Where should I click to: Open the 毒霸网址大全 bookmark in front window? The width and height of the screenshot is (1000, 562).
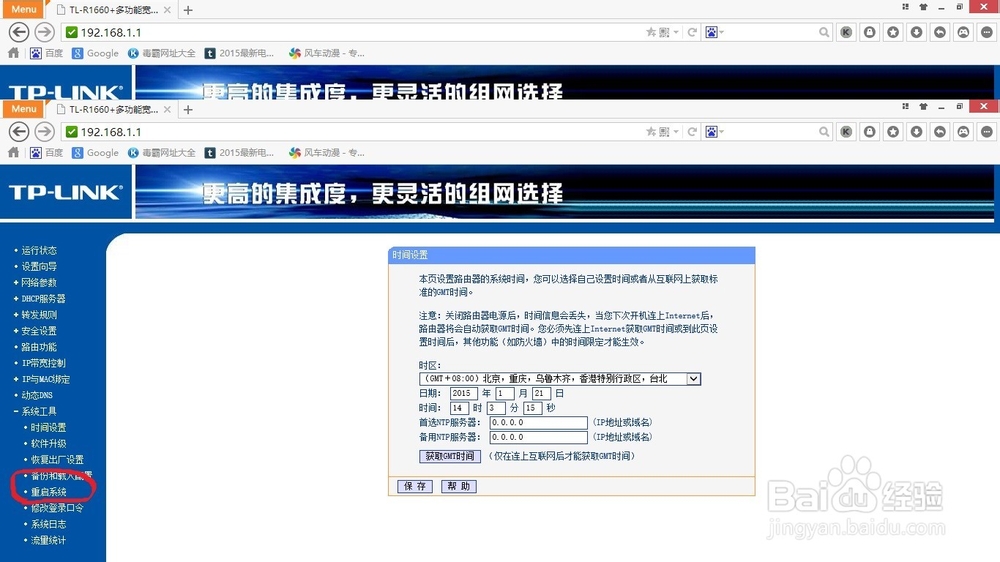162,153
